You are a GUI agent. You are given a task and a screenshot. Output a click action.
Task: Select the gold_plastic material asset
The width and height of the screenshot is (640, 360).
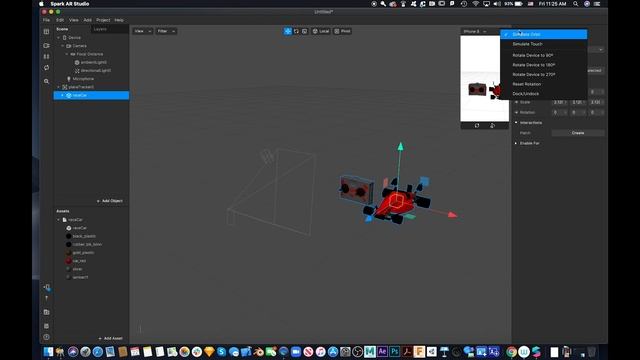click(83, 253)
